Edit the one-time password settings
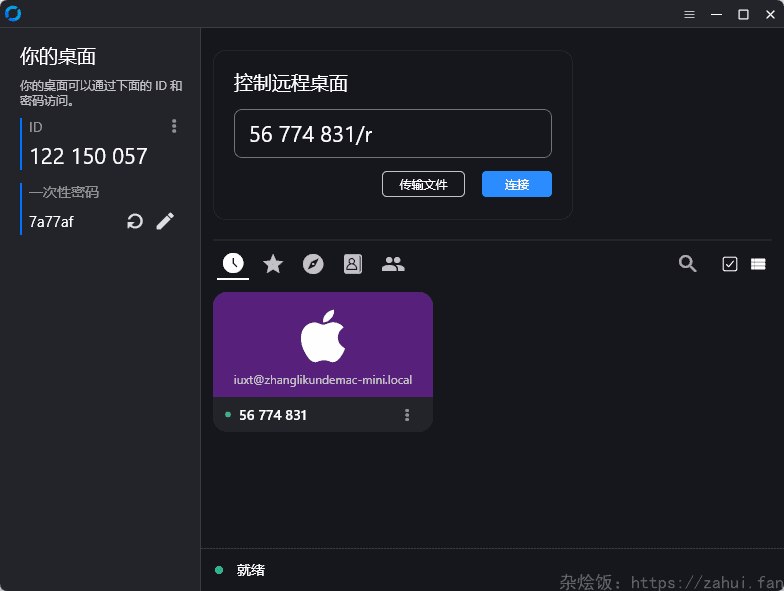 pos(165,221)
